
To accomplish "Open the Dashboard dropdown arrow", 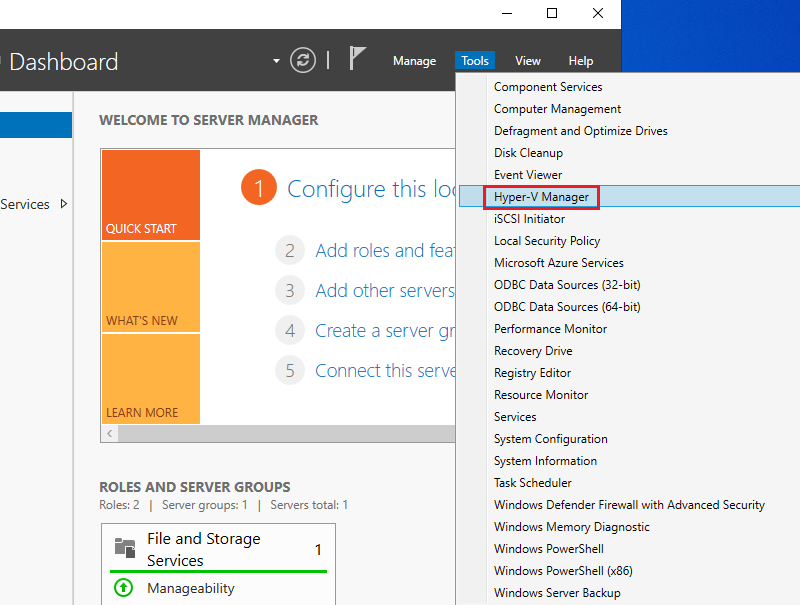I will click(274, 60).
